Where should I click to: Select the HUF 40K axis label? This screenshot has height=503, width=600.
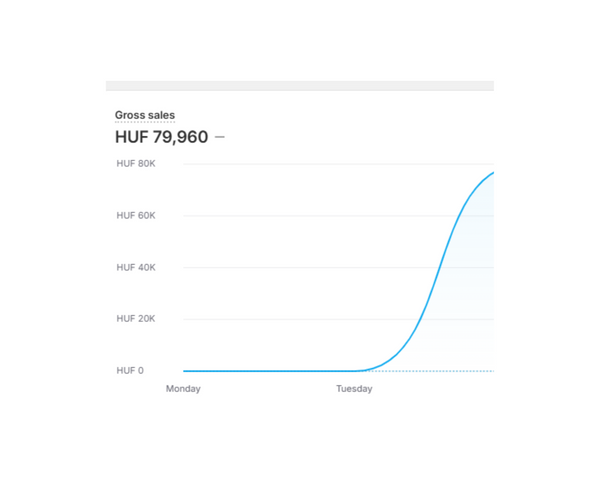[136, 268]
